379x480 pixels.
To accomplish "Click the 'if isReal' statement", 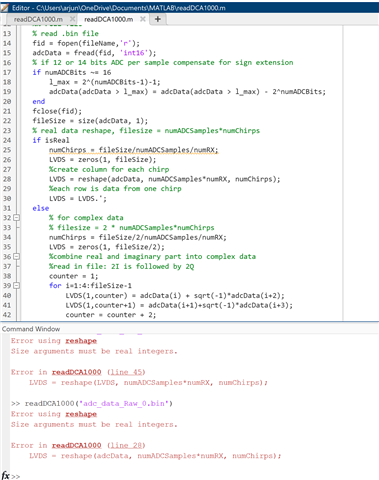I will point(51,140).
